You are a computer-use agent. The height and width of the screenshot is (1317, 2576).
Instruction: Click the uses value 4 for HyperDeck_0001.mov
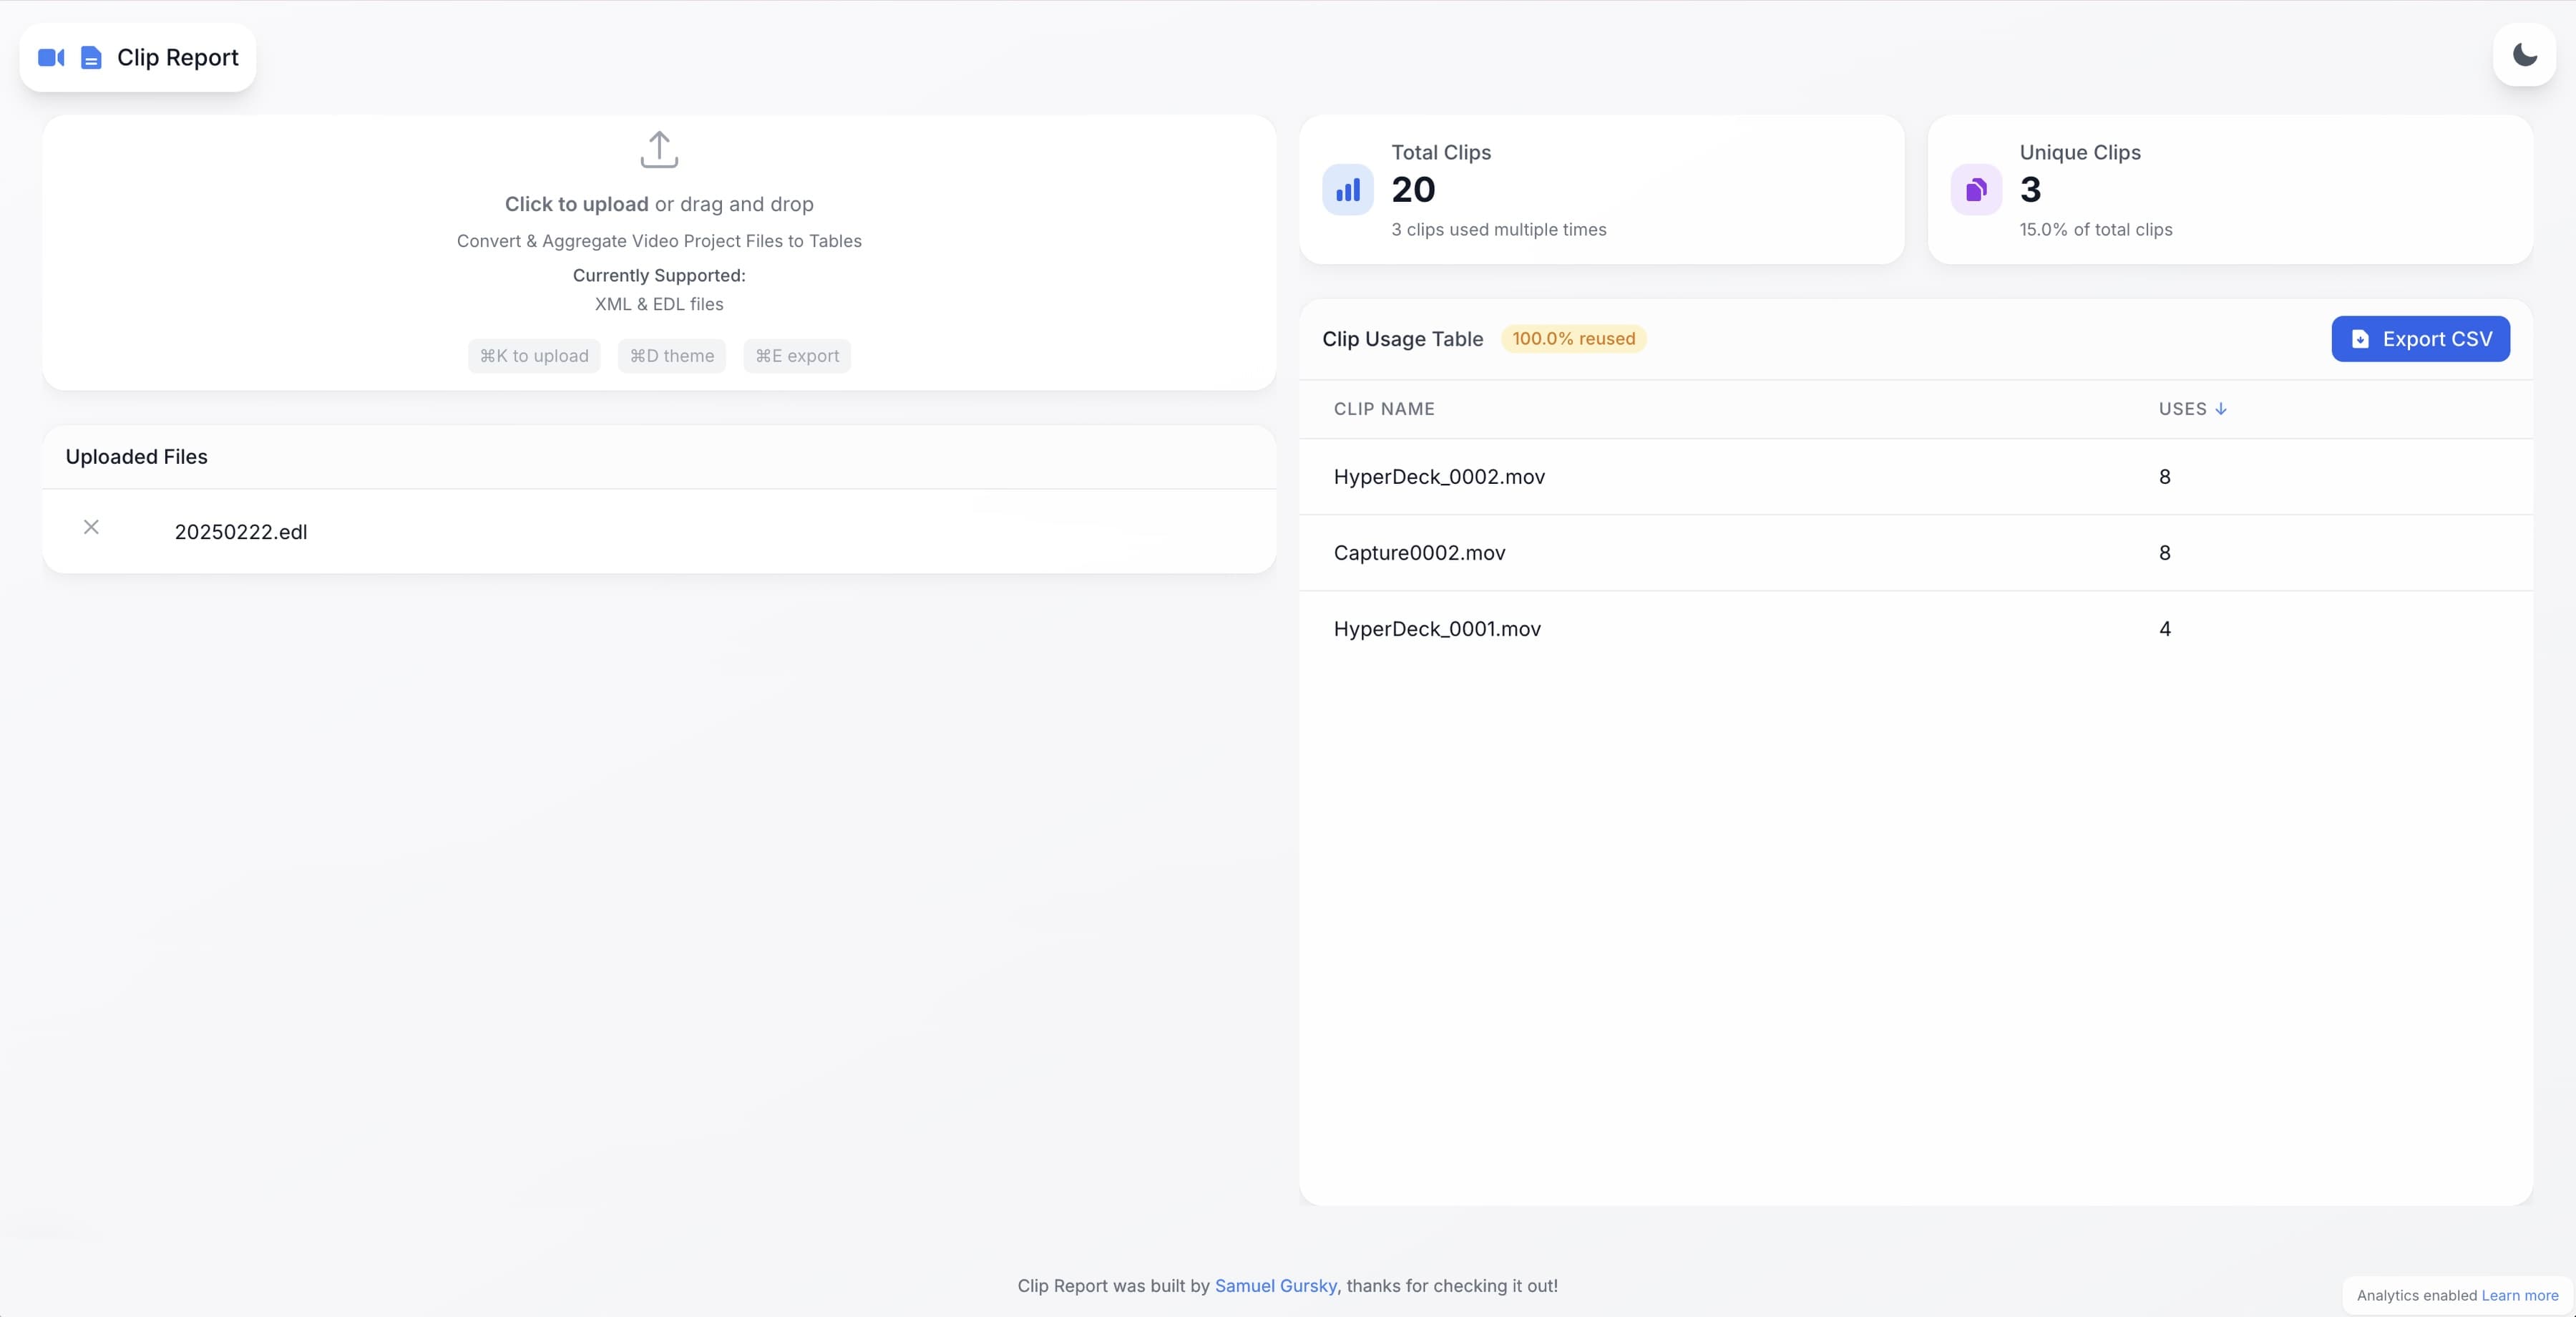coord(2165,629)
